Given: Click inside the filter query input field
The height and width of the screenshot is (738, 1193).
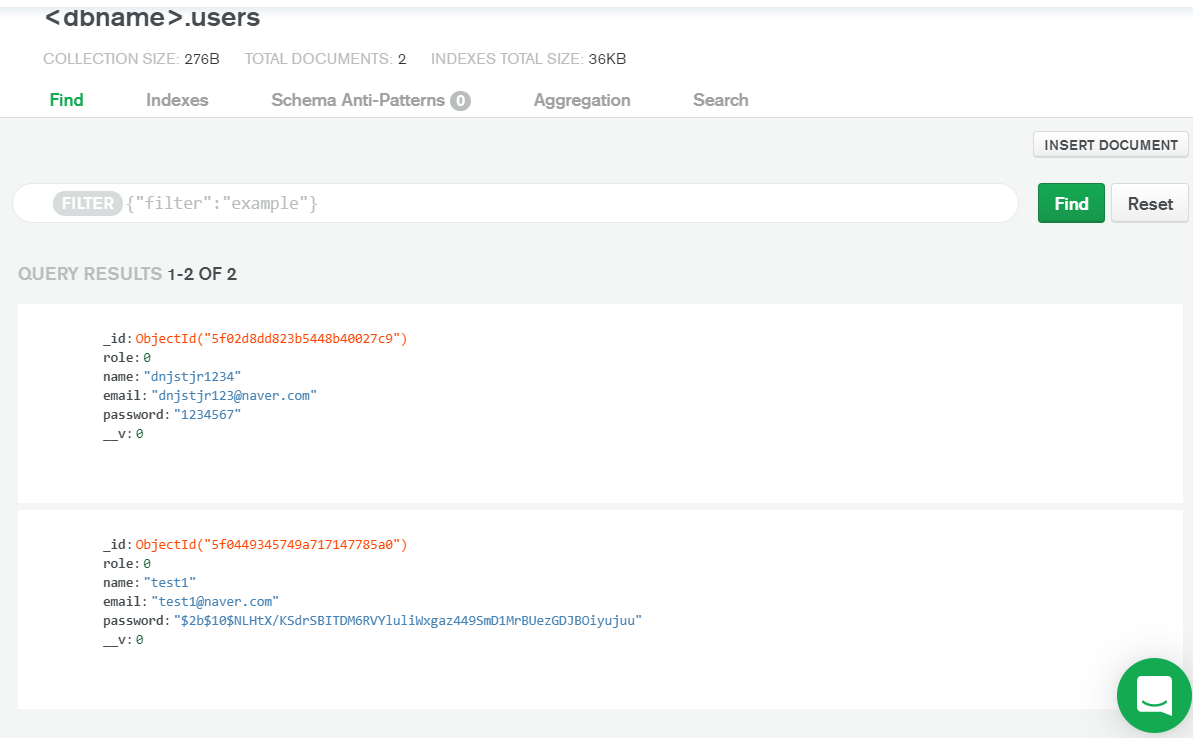Looking at the screenshot, I should pos(500,203).
